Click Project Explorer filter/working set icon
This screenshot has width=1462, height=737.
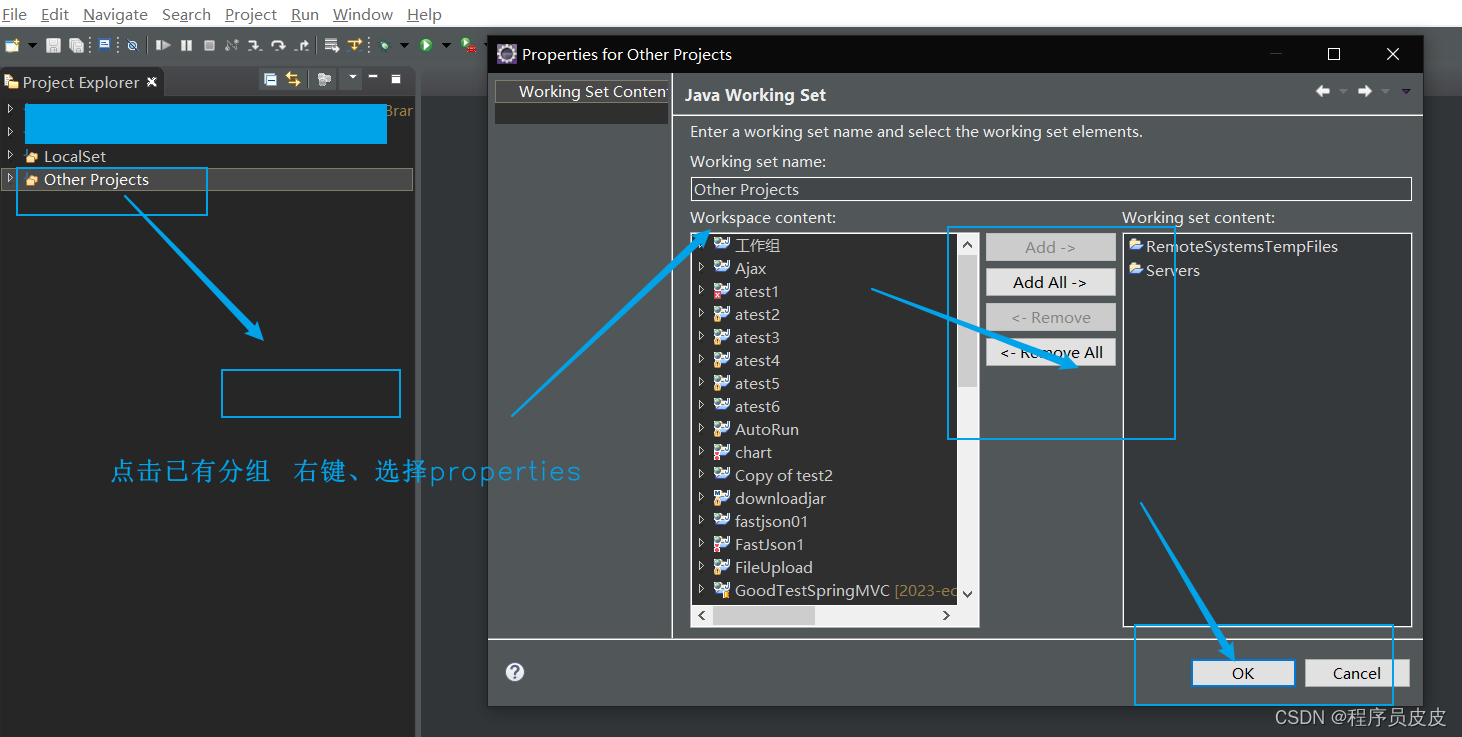click(324, 79)
